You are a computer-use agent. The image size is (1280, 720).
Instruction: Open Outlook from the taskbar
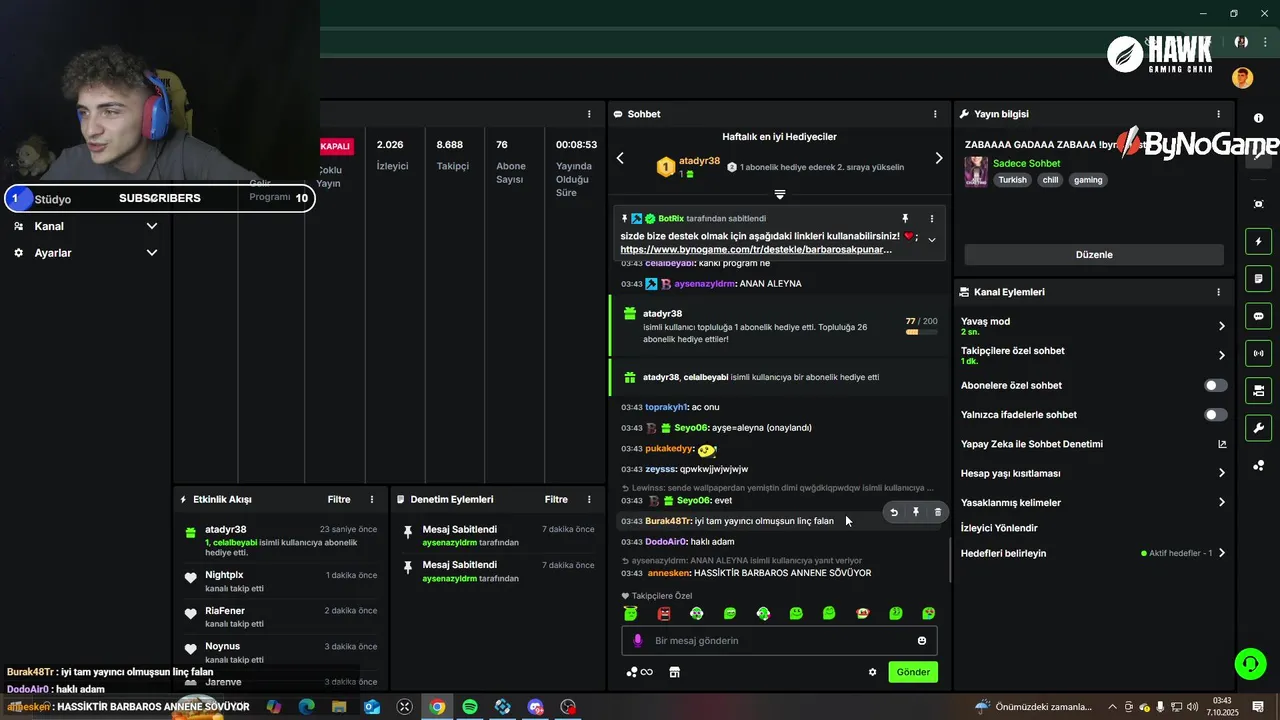point(372,707)
